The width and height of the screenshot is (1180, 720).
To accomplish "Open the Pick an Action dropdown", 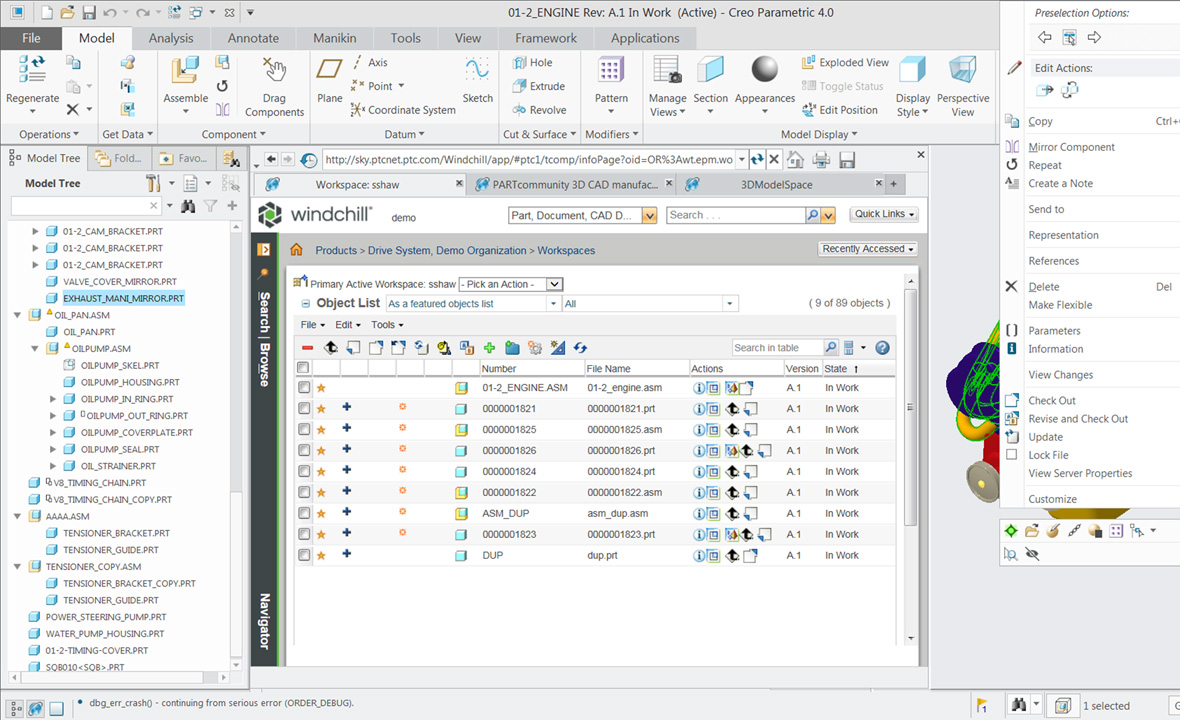I will click(509, 283).
